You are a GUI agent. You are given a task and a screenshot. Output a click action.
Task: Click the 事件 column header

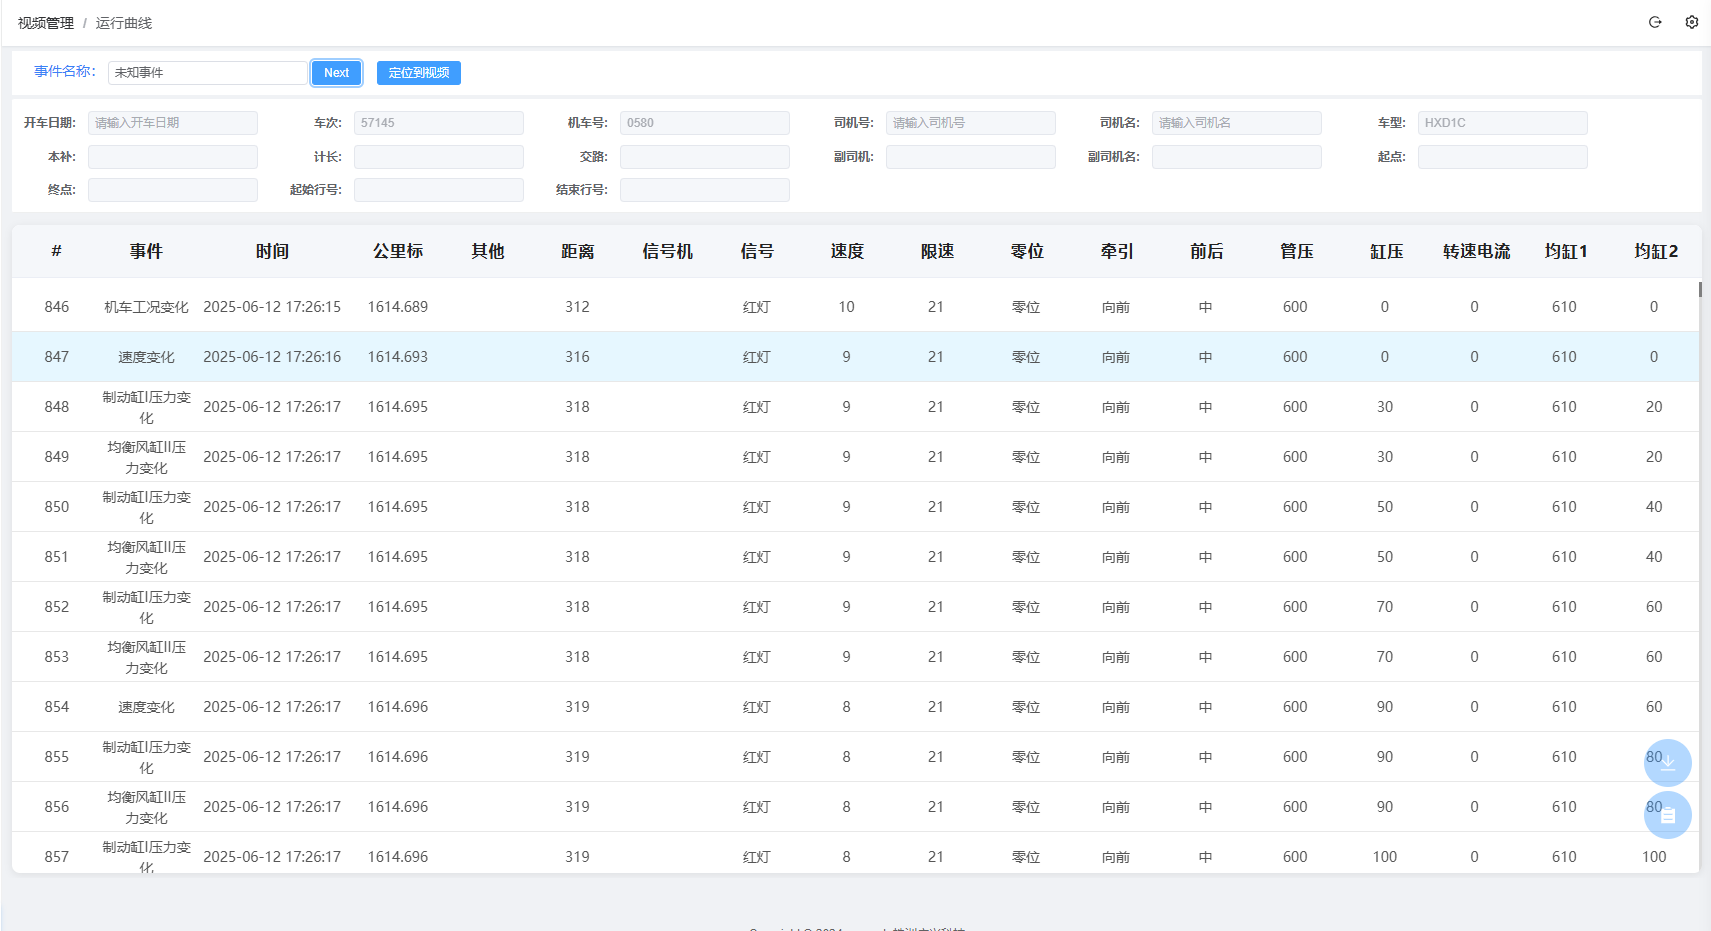pyautogui.click(x=146, y=251)
